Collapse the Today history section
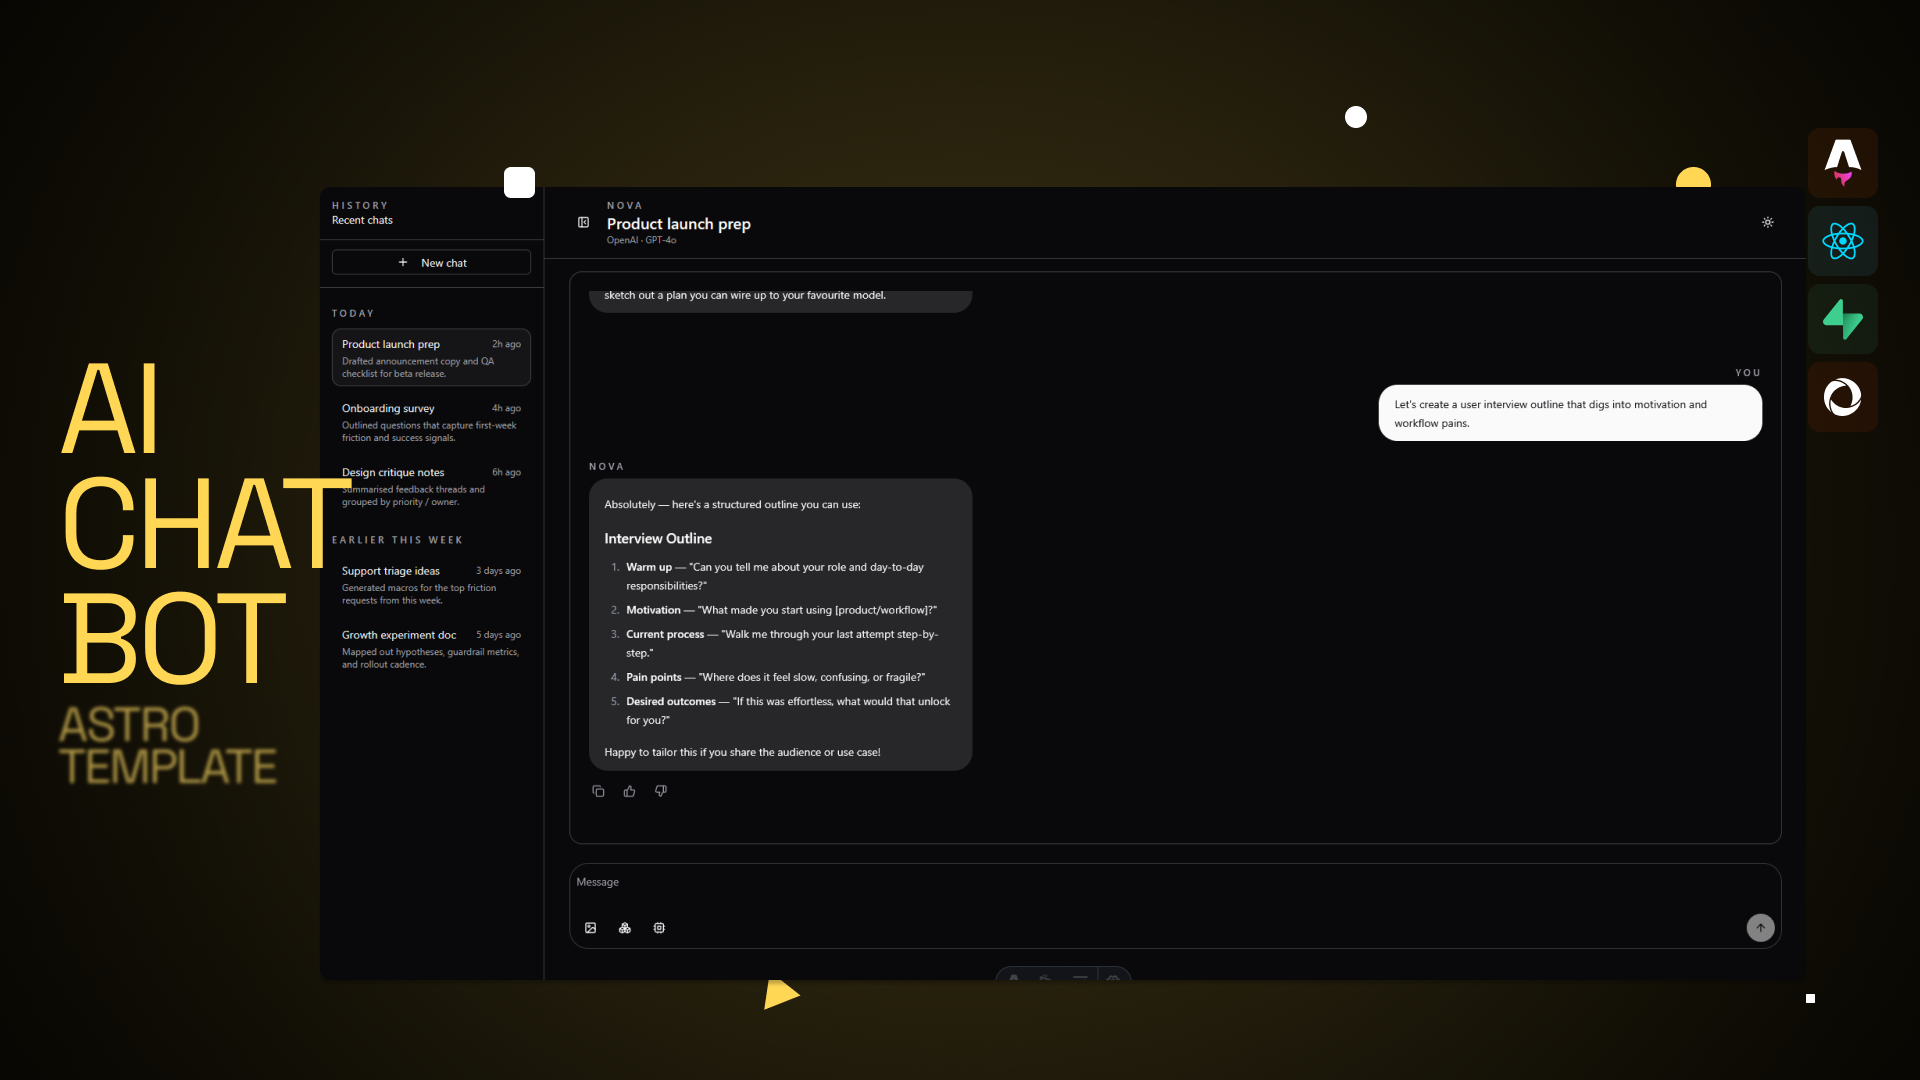This screenshot has height=1080, width=1920. (x=352, y=313)
